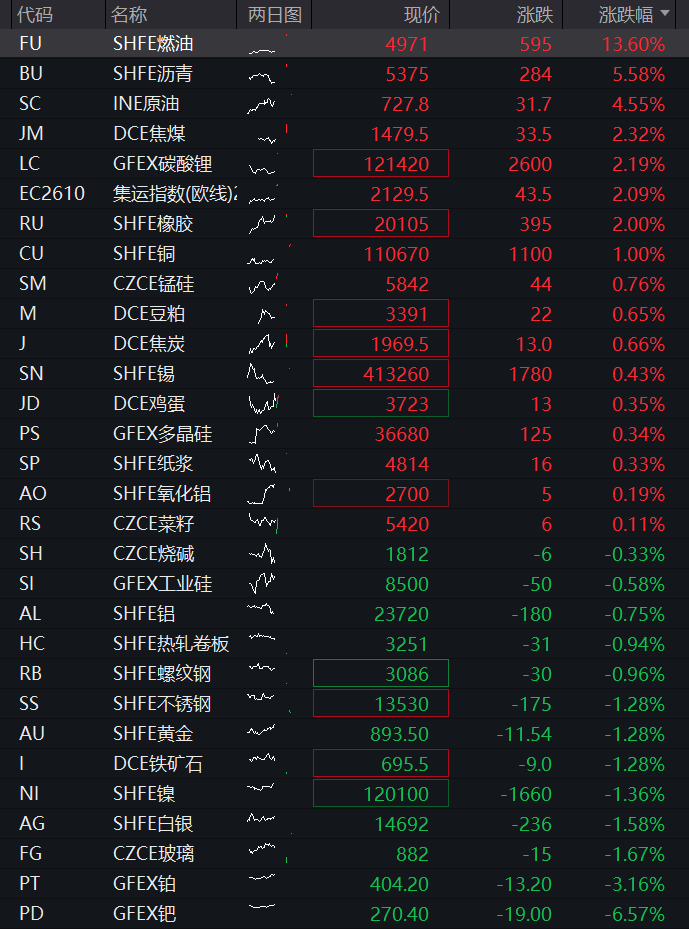Select the DCE铁矿石 iron ore name
The image size is (689, 929).
tap(158, 764)
